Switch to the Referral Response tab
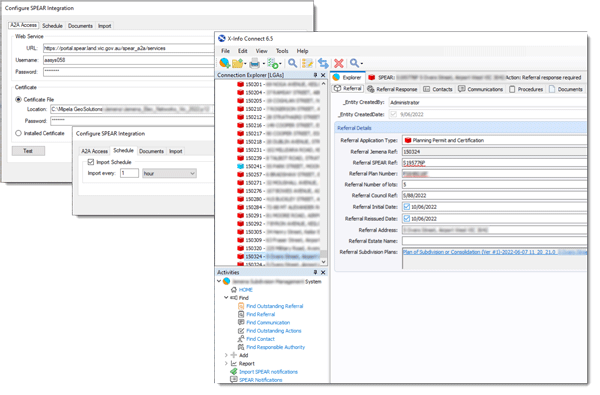 [392, 89]
